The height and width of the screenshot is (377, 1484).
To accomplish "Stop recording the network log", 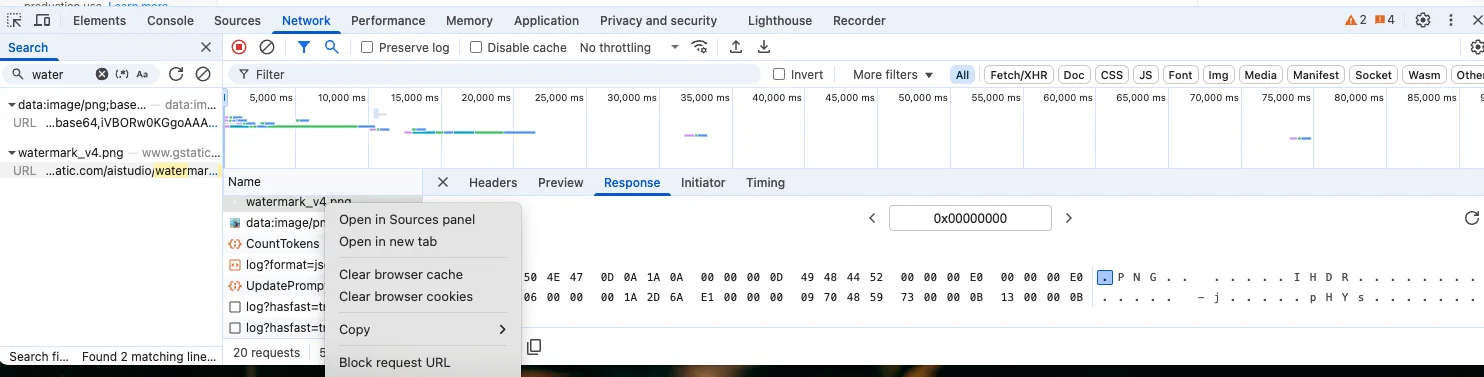I will coord(239,47).
